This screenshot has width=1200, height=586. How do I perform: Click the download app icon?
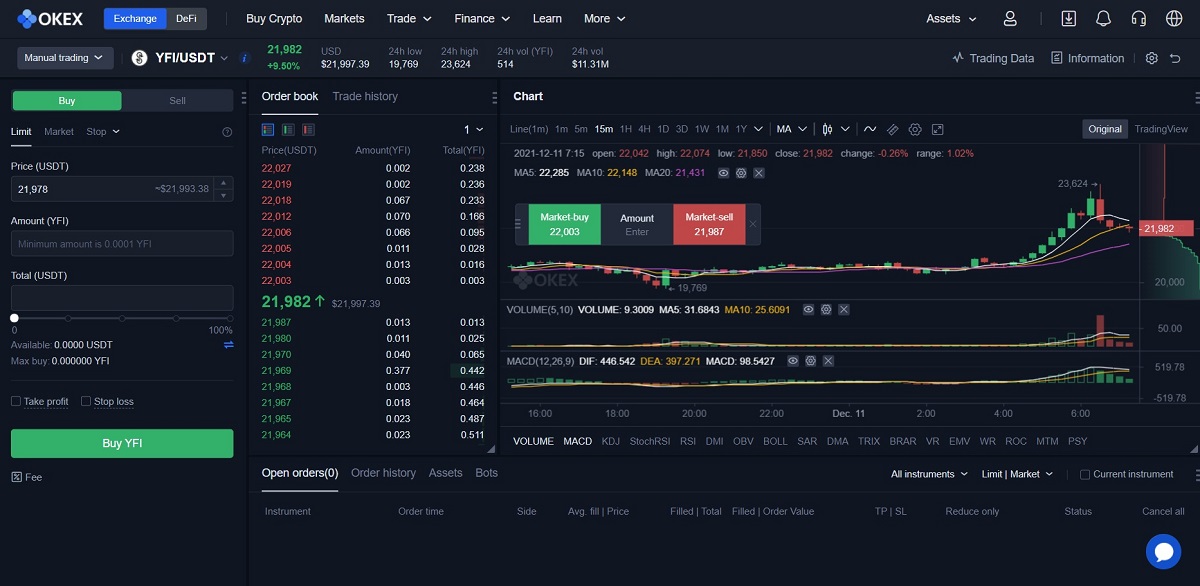point(1069,19)
